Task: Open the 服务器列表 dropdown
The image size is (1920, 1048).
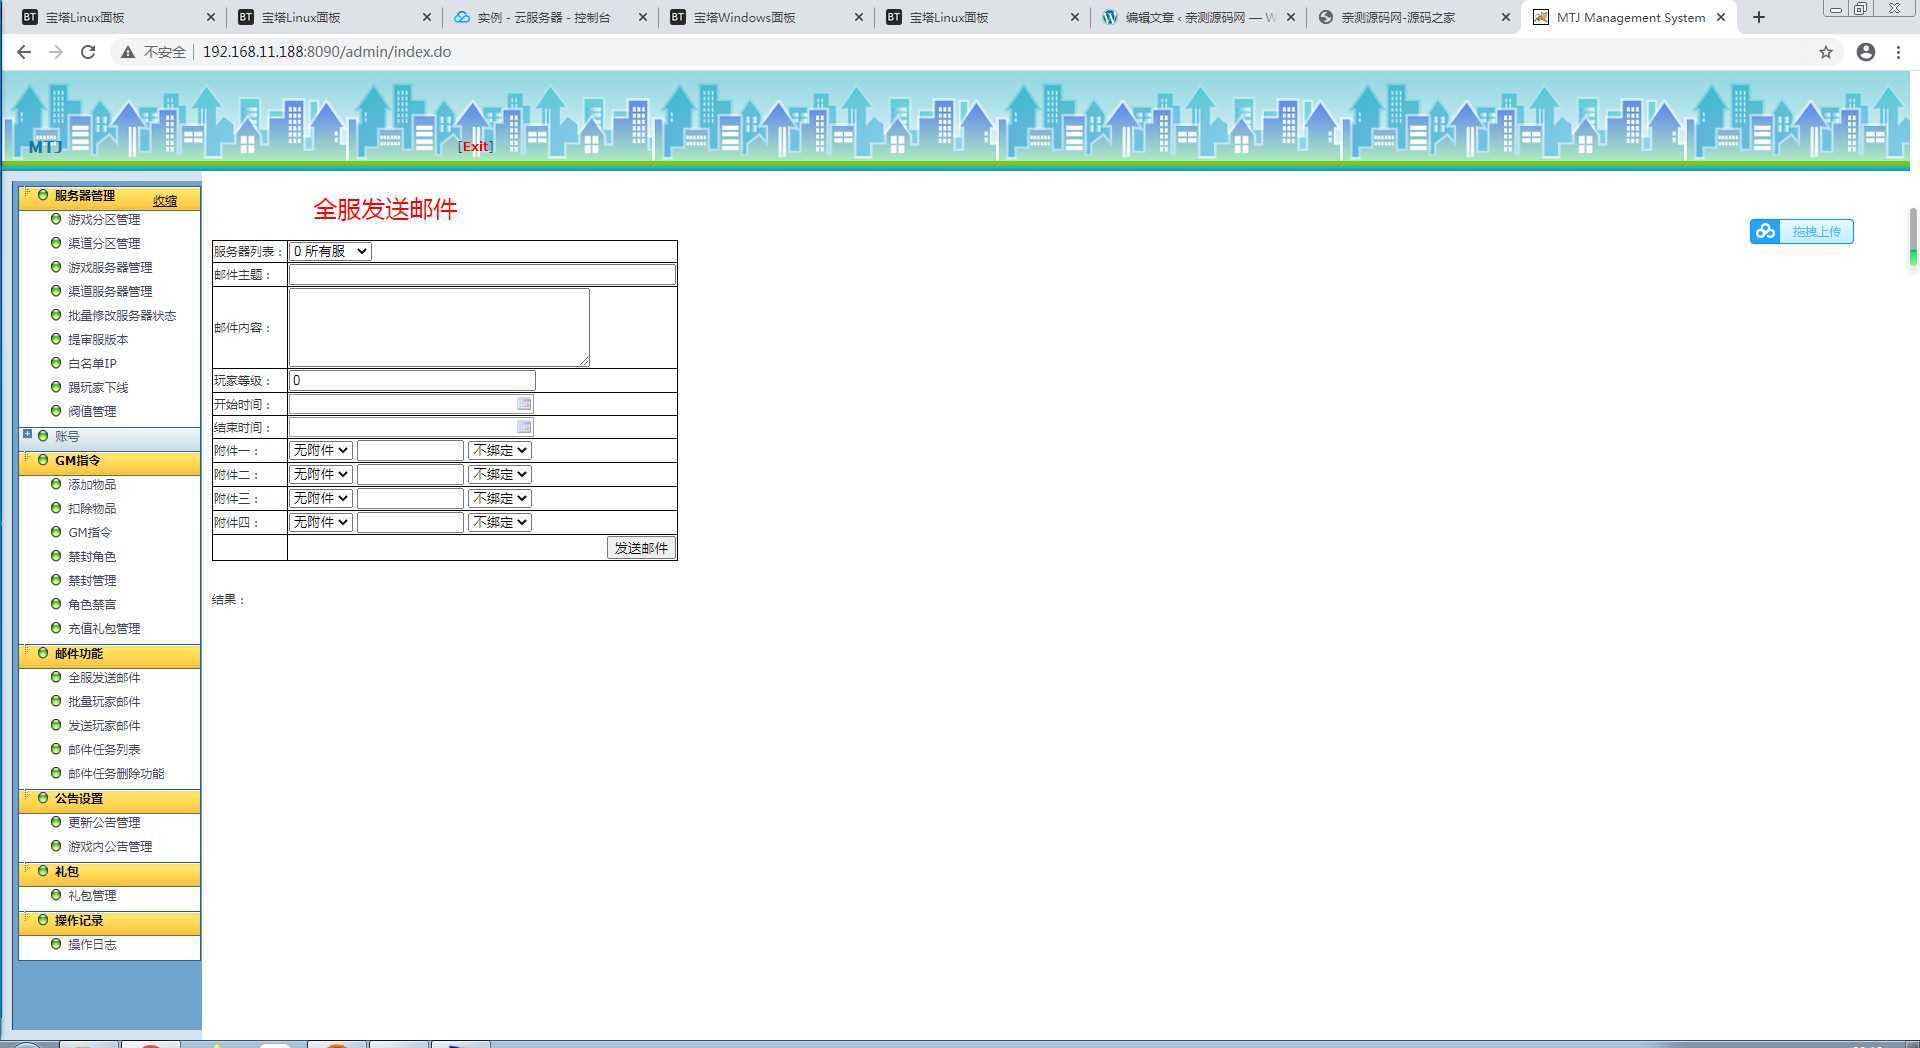Action: click(x=330, y=251)
